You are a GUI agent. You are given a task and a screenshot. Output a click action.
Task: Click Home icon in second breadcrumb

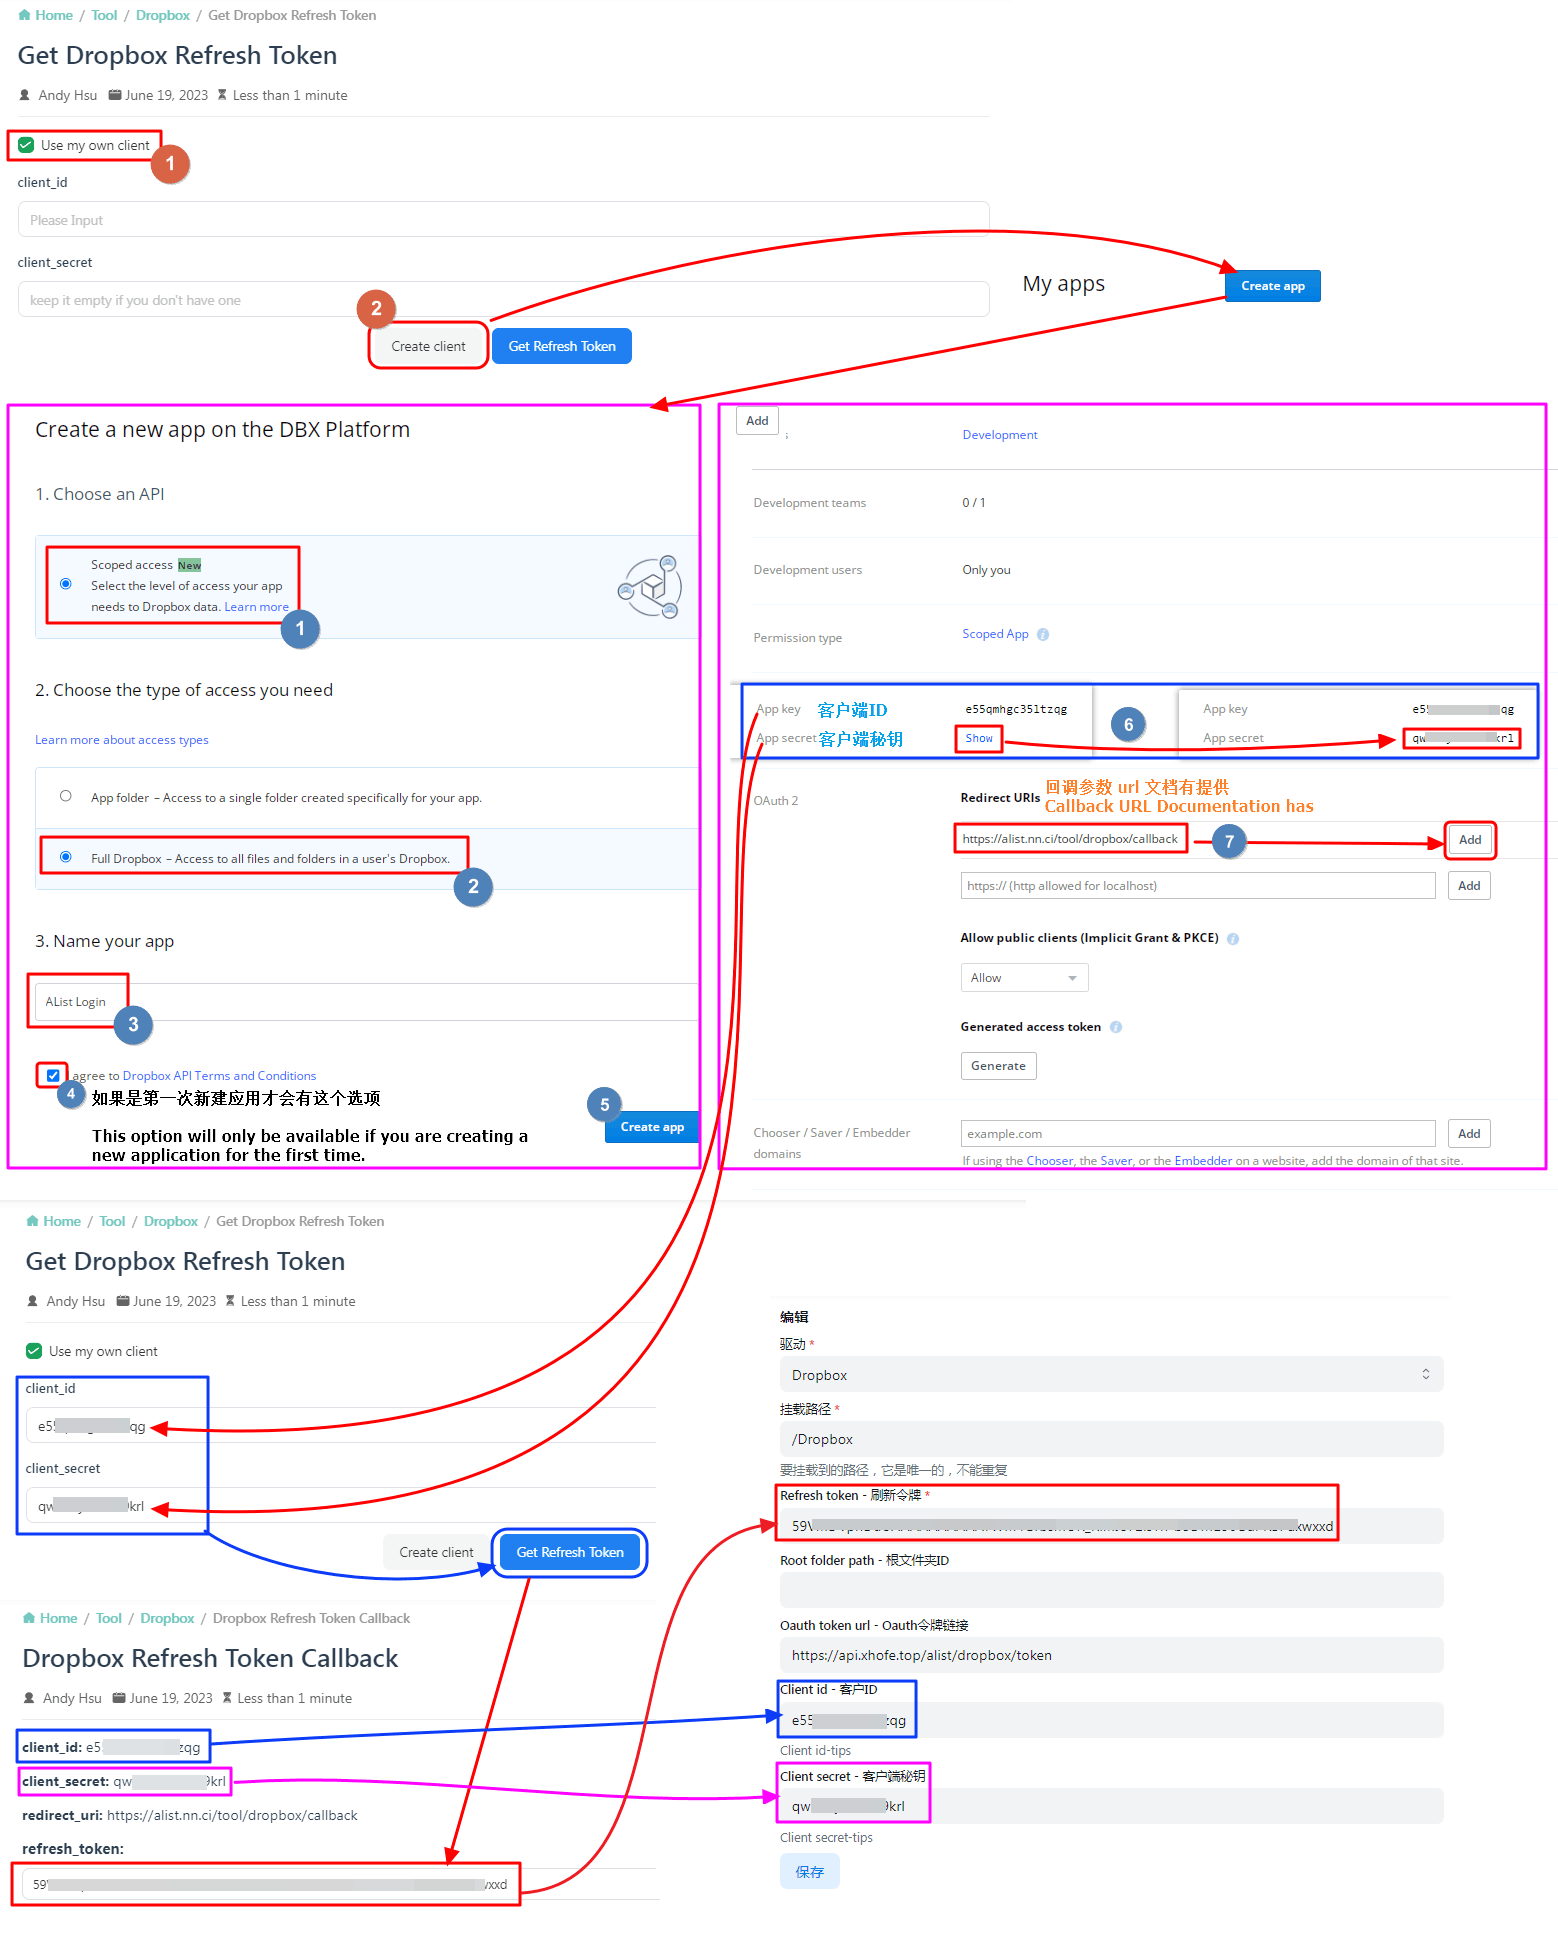click(32, 1221)
